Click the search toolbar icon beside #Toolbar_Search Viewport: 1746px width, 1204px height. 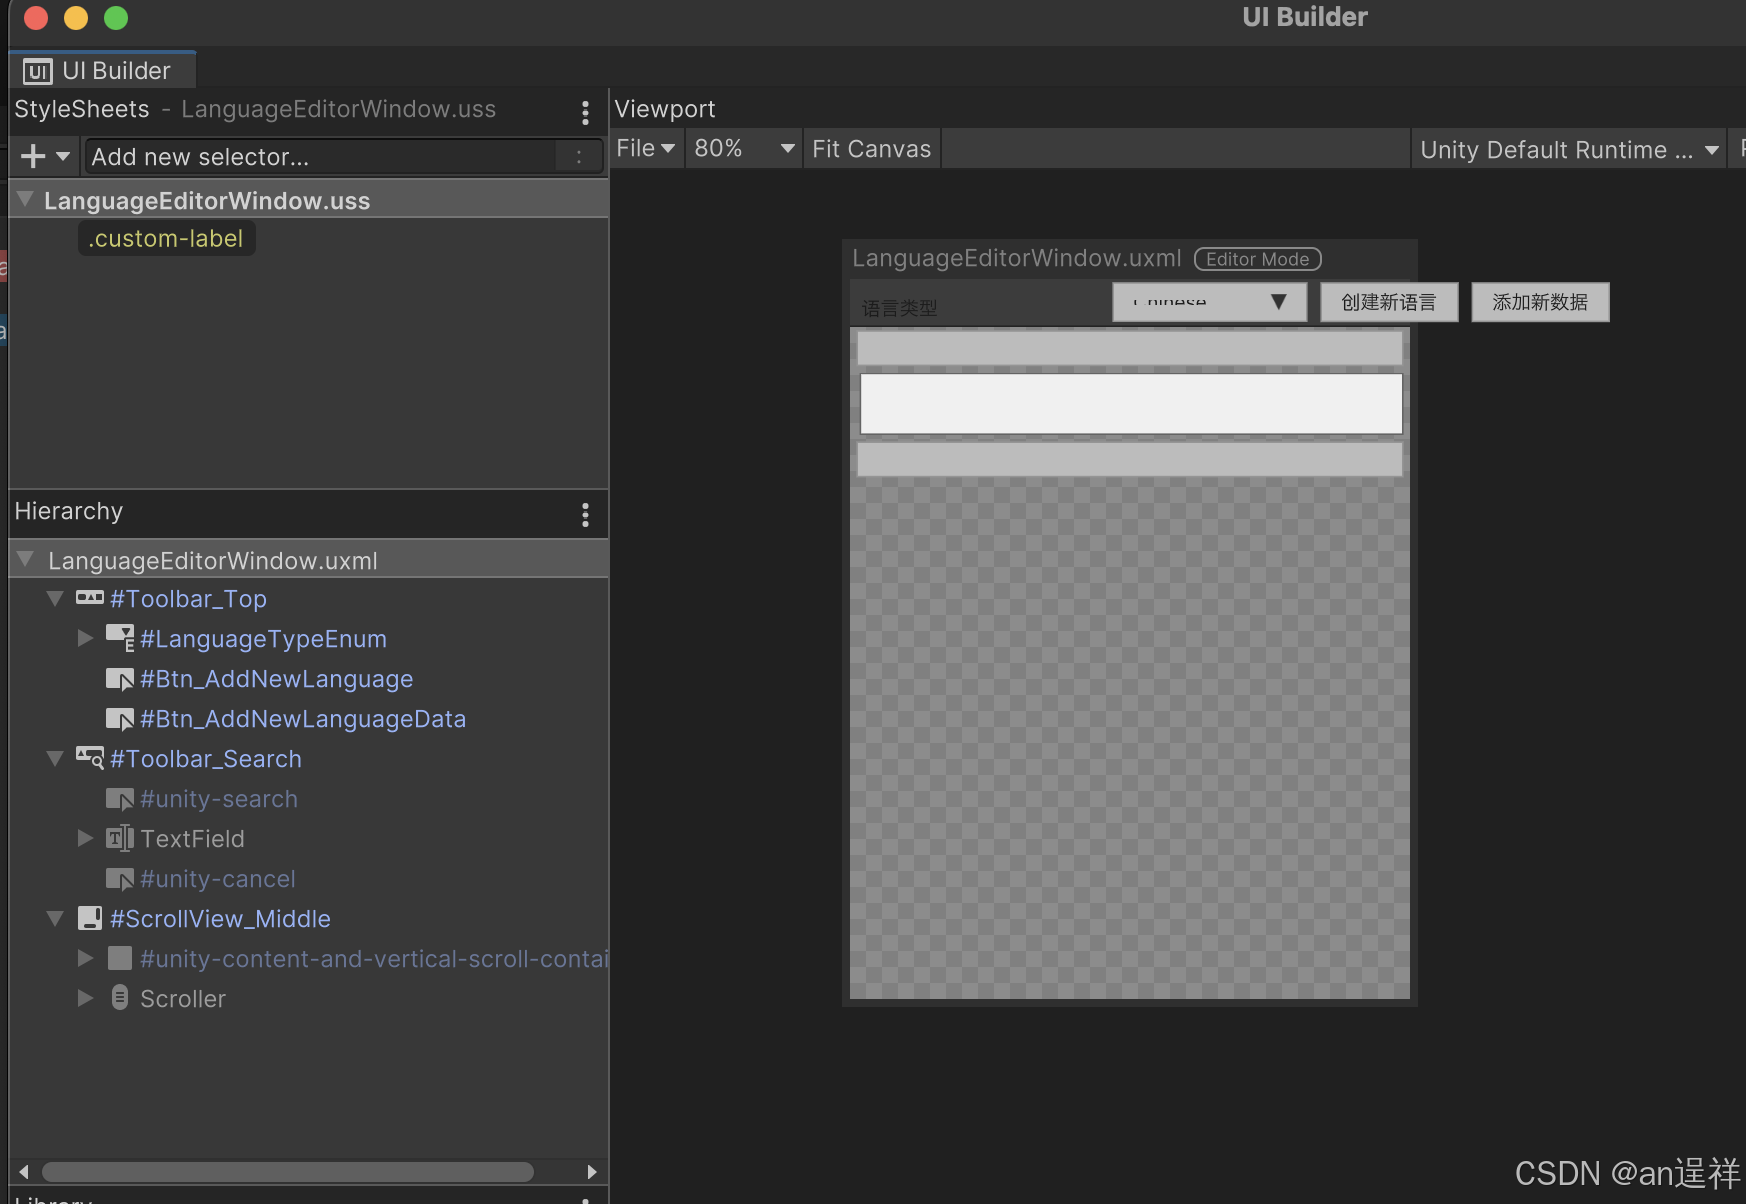(x=90, y=758)
